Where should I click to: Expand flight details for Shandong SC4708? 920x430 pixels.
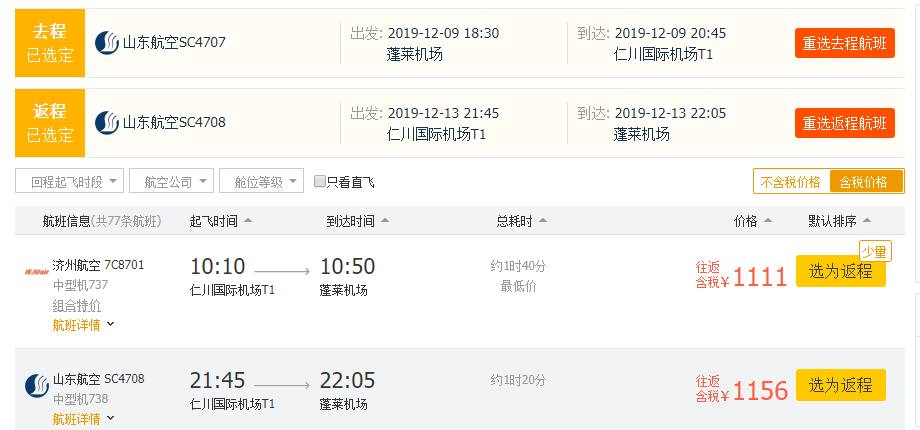pos(83,419)
